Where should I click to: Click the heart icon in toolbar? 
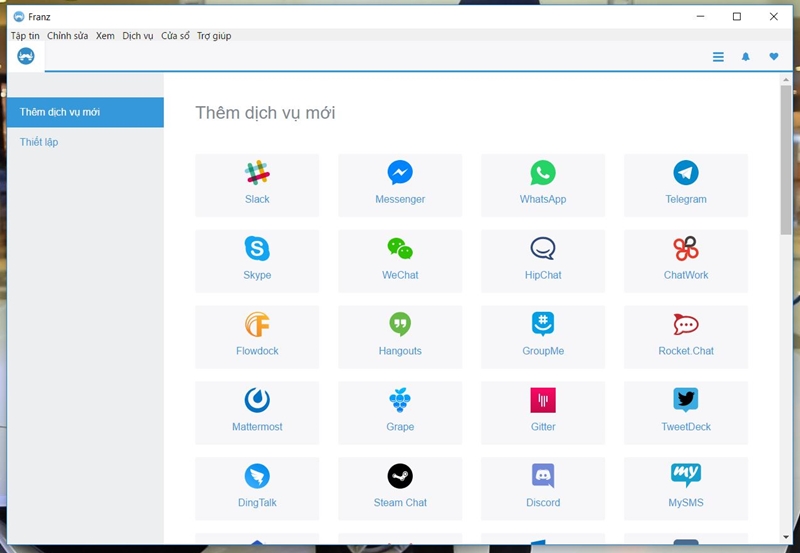tap(773, 56)
